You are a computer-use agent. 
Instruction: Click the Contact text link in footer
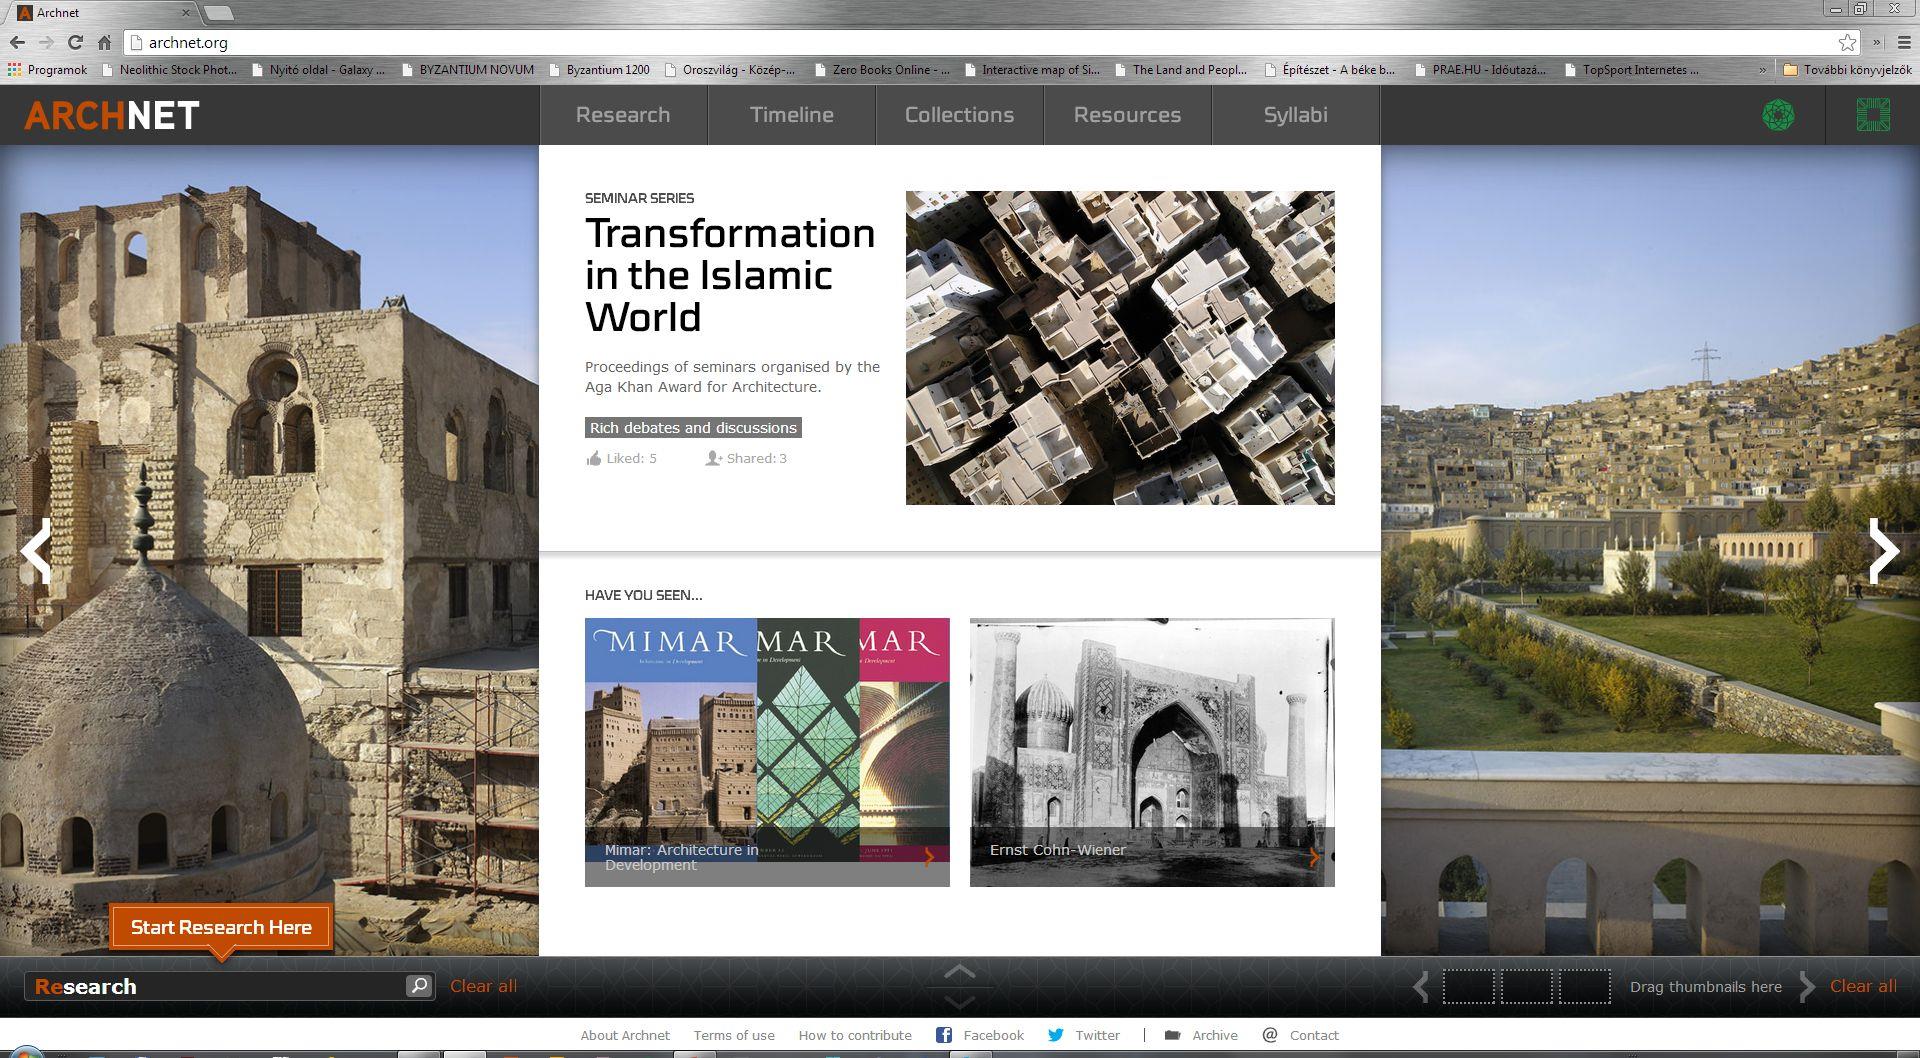point(1314,1035)
